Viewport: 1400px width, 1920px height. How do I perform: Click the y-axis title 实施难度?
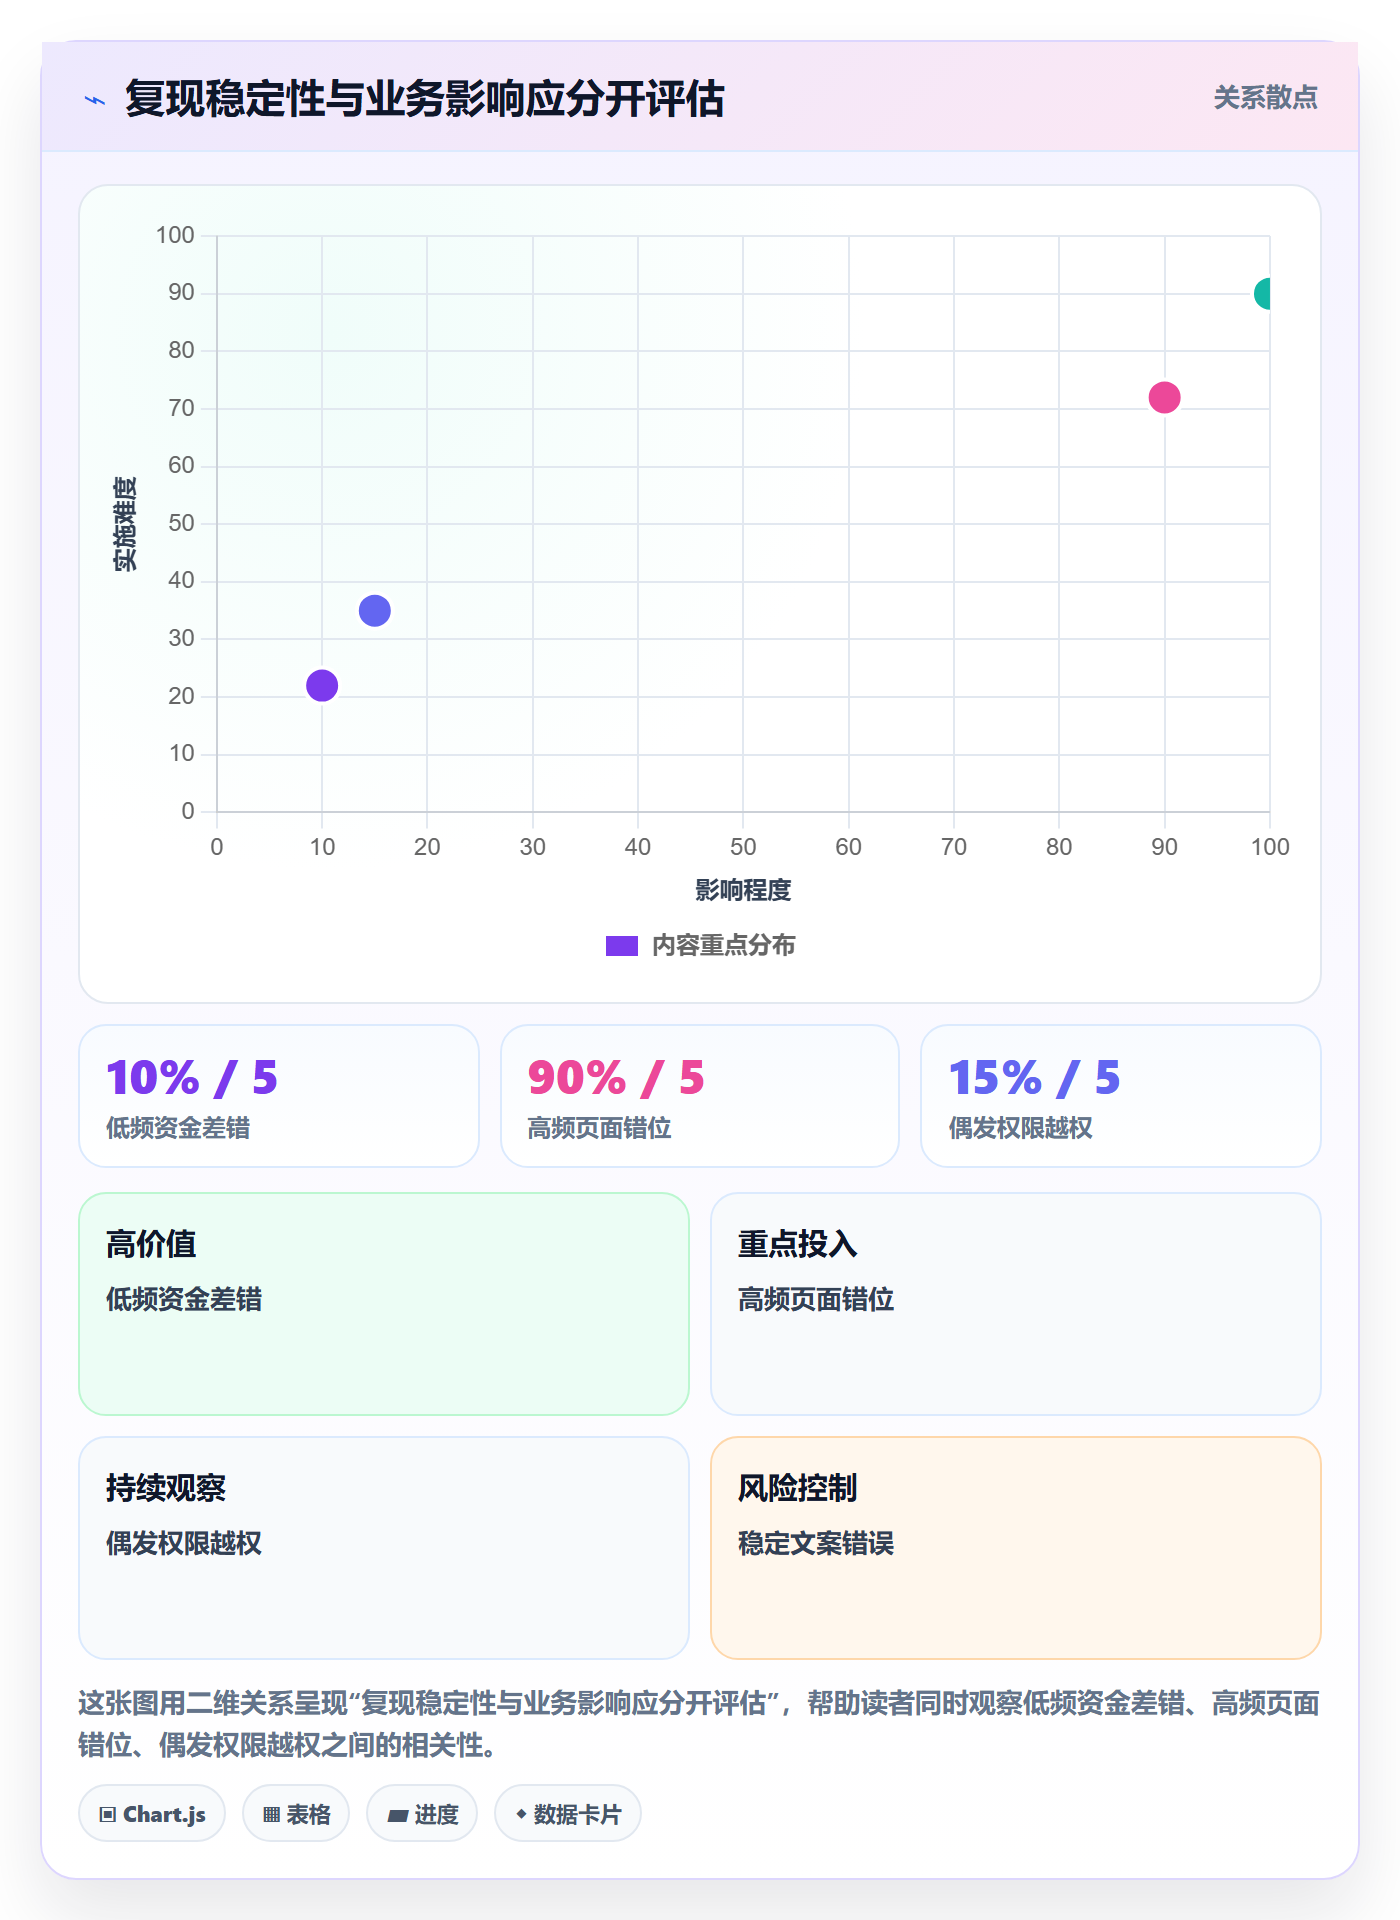tap(125, 524)
